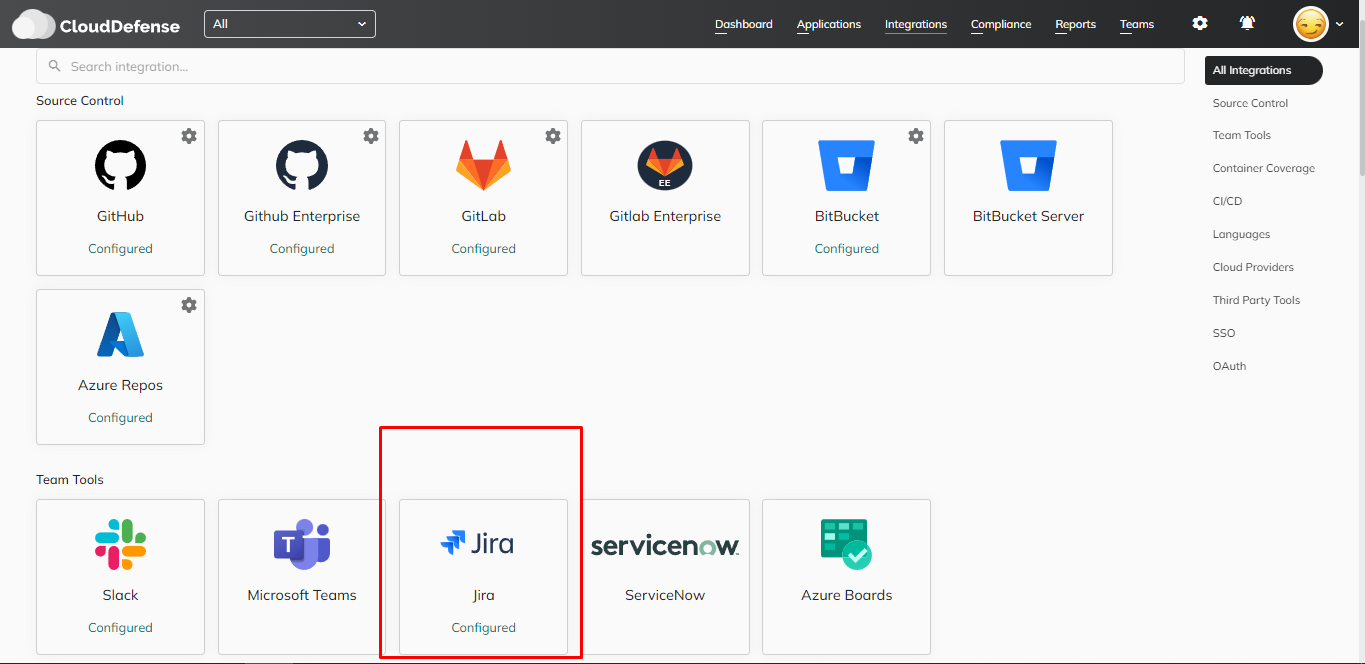Click the GitHub octocat logo
The width and height of the screenshot is (1365, 664).
(120, 165)
